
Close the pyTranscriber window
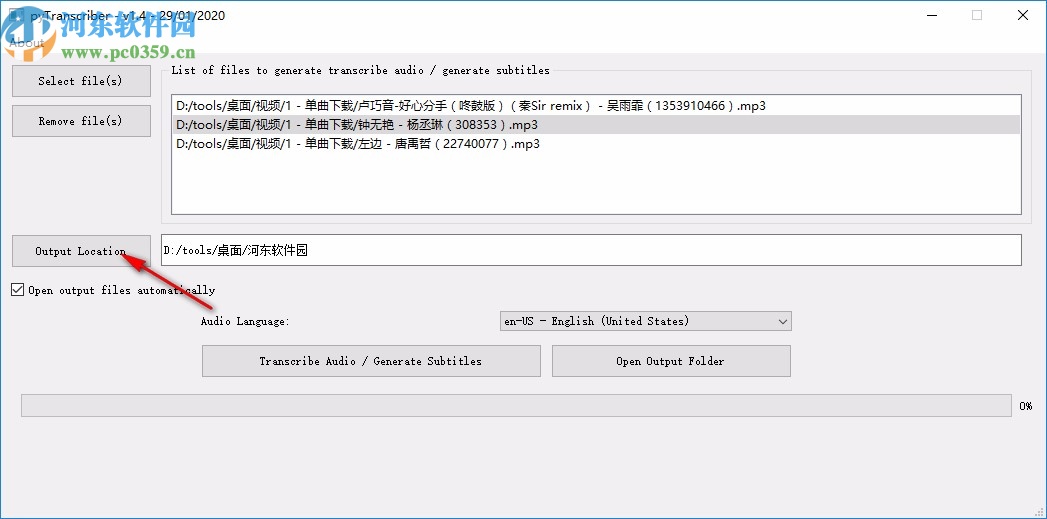tap(1022, 15)
